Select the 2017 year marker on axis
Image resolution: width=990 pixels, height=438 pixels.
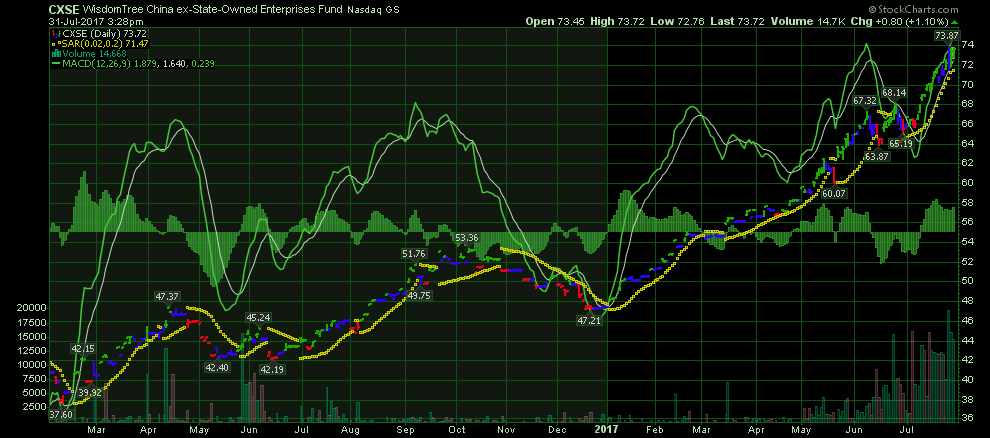[x=606, y=428]
